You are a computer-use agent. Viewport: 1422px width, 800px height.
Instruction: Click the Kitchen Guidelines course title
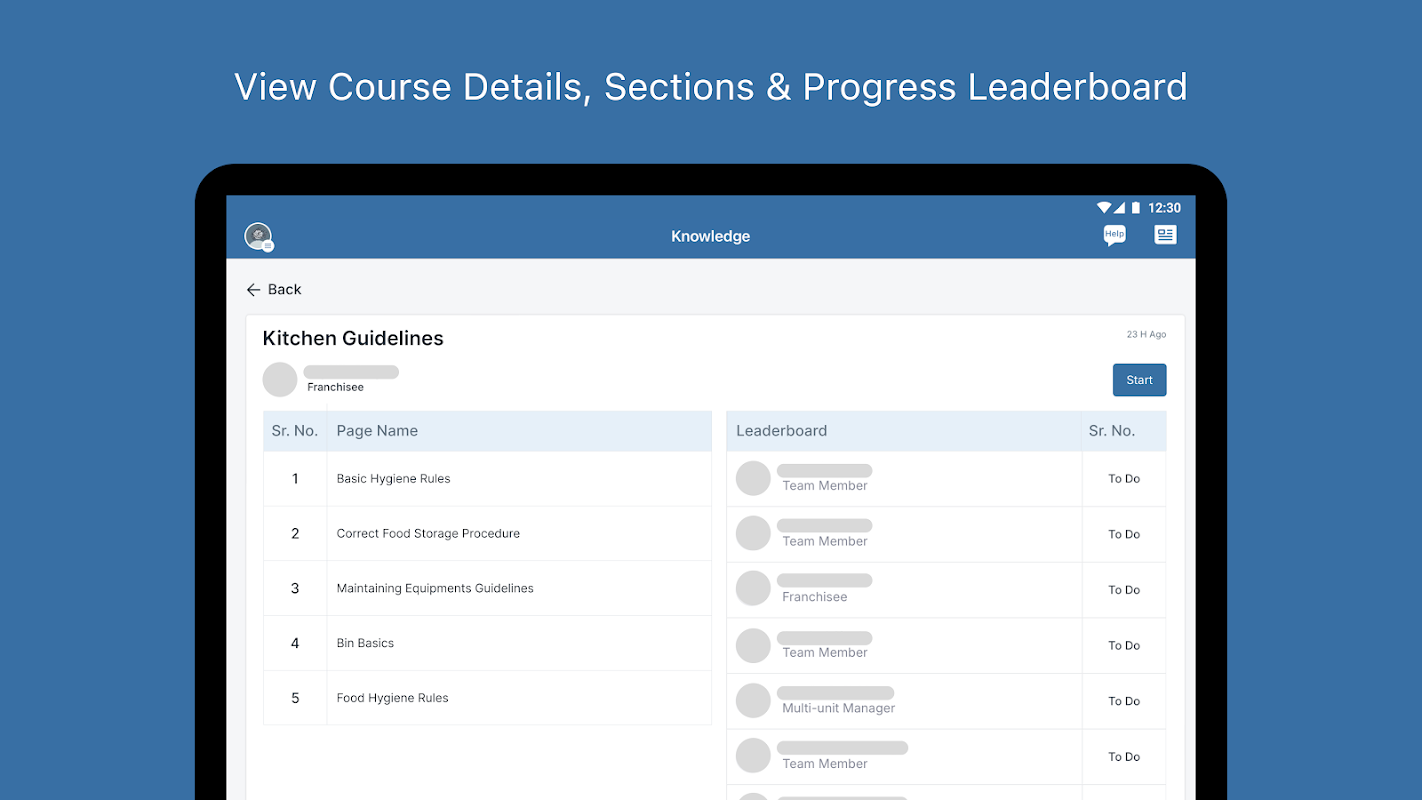353,339
